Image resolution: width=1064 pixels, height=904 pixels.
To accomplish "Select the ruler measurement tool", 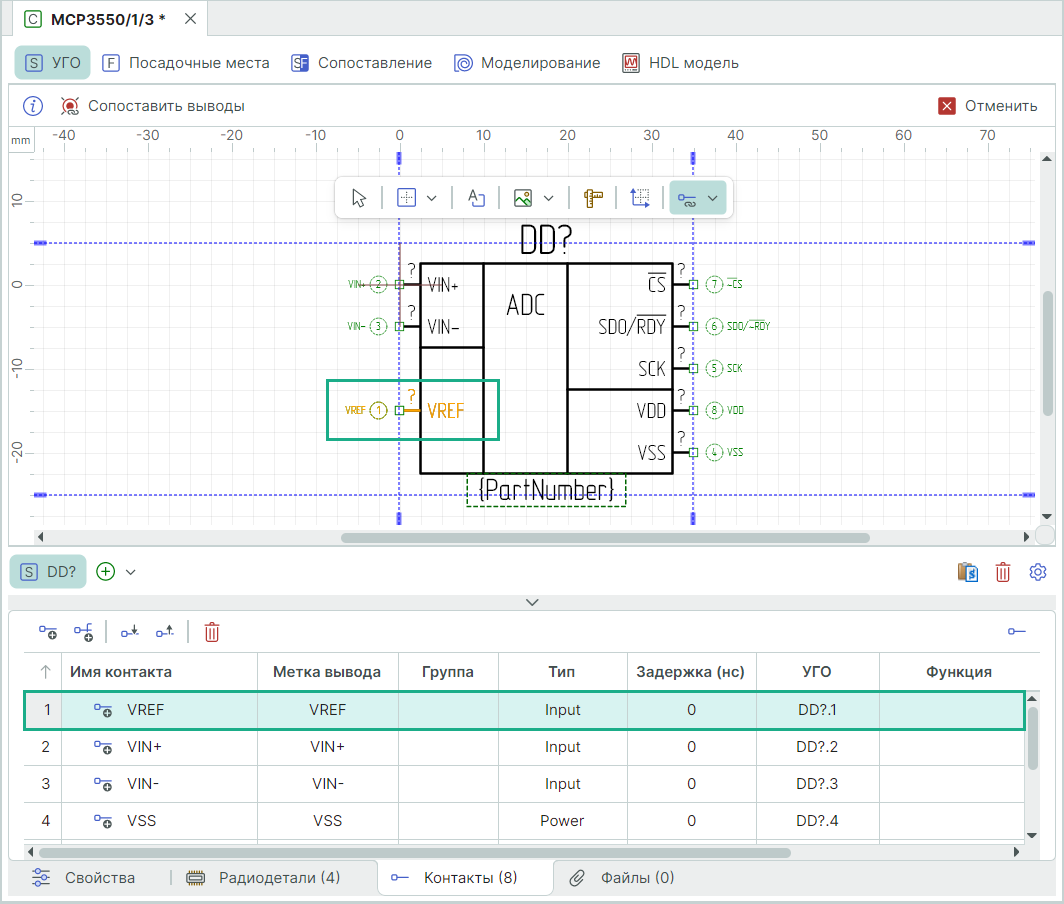I will pos(594,198).
